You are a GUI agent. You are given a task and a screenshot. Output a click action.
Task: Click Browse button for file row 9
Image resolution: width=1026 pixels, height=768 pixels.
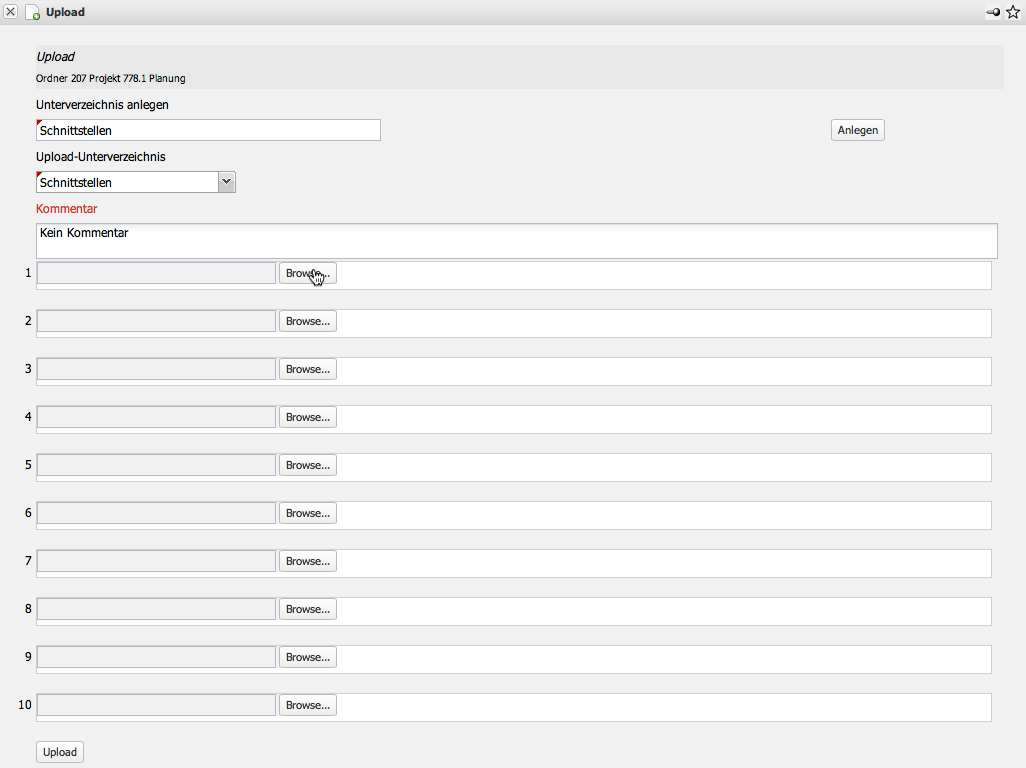click(307, 657)
